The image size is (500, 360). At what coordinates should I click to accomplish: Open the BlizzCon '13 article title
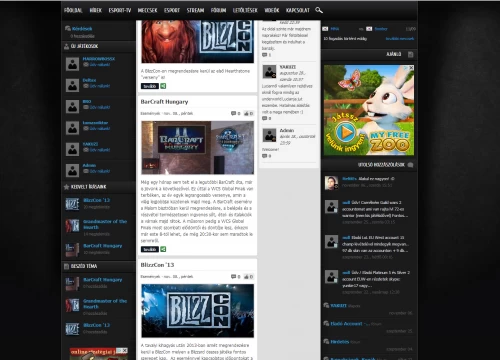[157, 265]
